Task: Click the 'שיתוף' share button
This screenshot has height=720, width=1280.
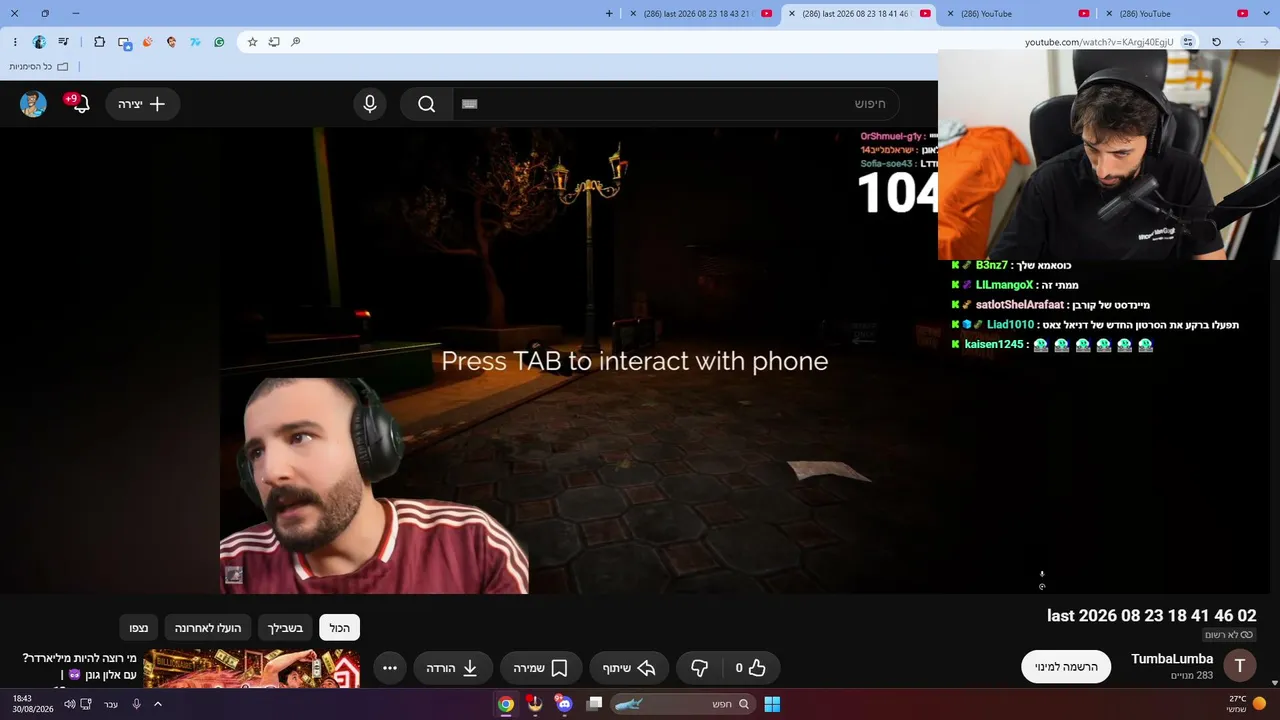Action: click(x=628, y=668)
